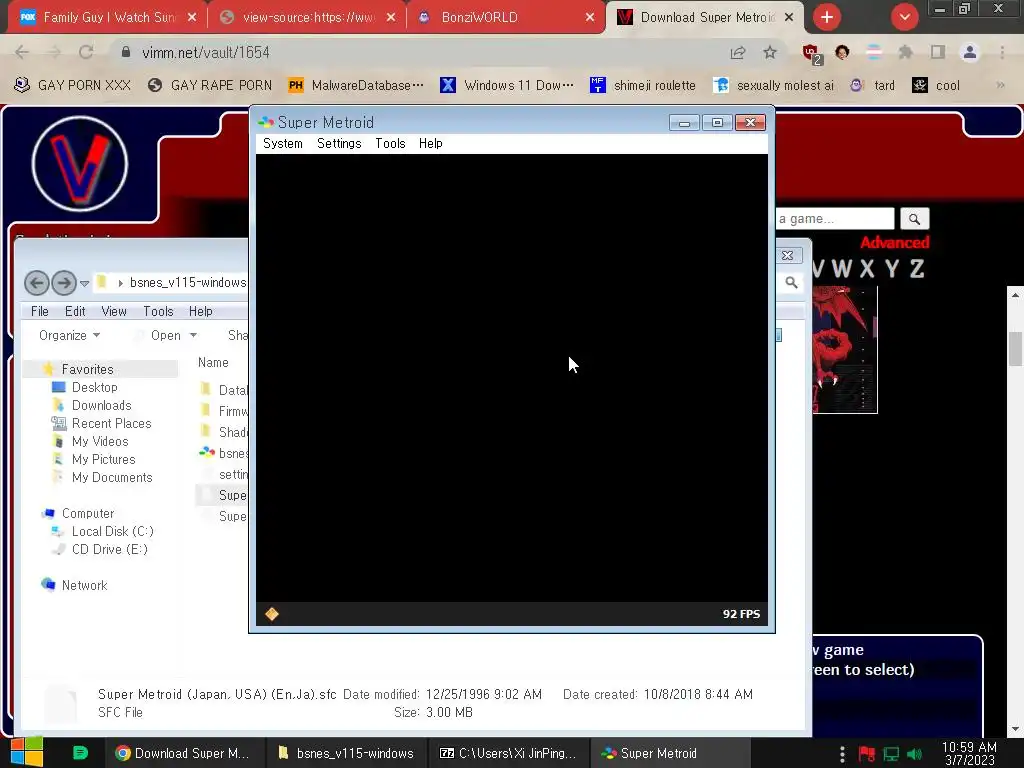Click the orange diamond status icon in bsnes
Image resolution: width=1024 pixels, height=768 pixels.
[x=272, y=614]
